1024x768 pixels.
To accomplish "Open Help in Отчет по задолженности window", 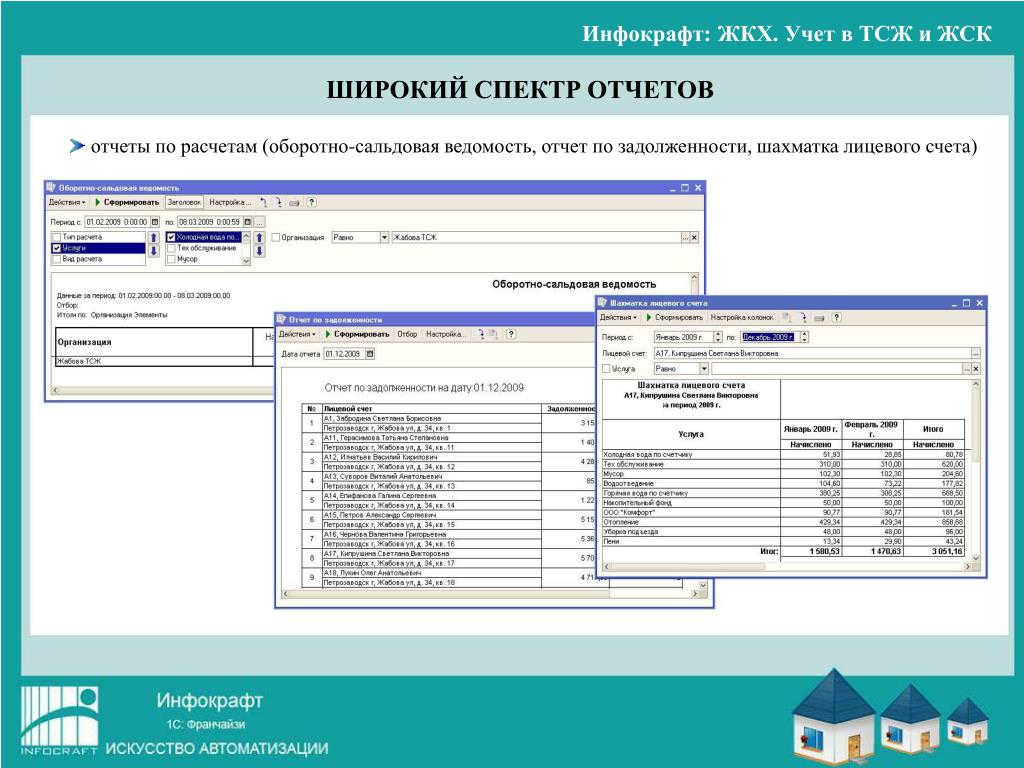I will pos(511,334).
